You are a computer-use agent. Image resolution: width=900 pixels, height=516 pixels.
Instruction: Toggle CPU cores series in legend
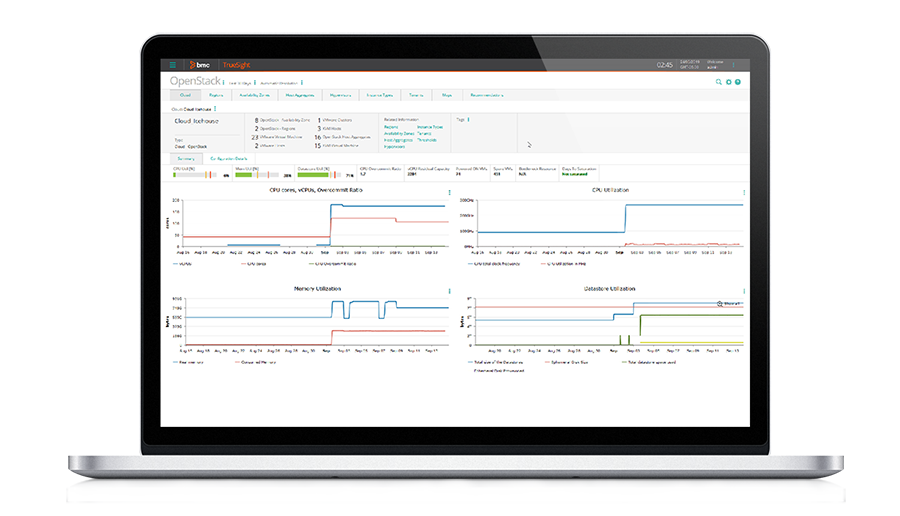251,264
